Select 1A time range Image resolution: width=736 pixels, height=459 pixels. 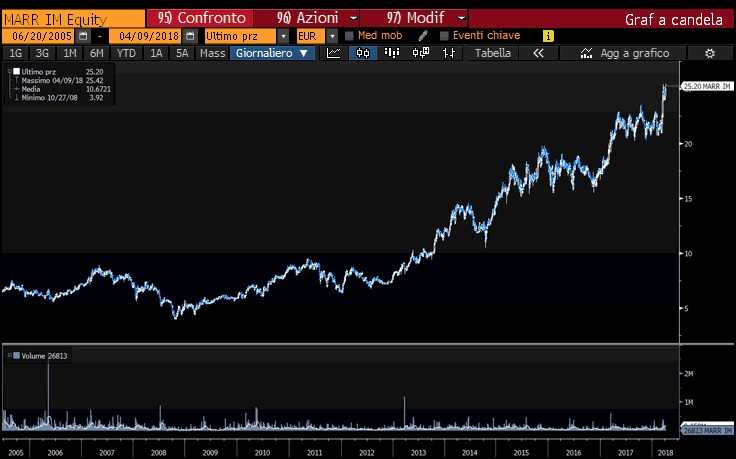pos(156,53)
